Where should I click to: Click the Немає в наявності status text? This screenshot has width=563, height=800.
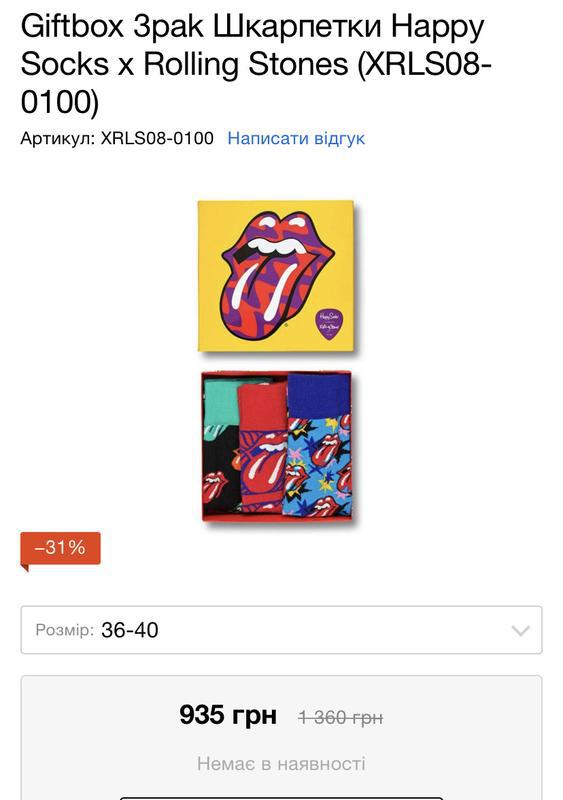click(x=281, y=764)
